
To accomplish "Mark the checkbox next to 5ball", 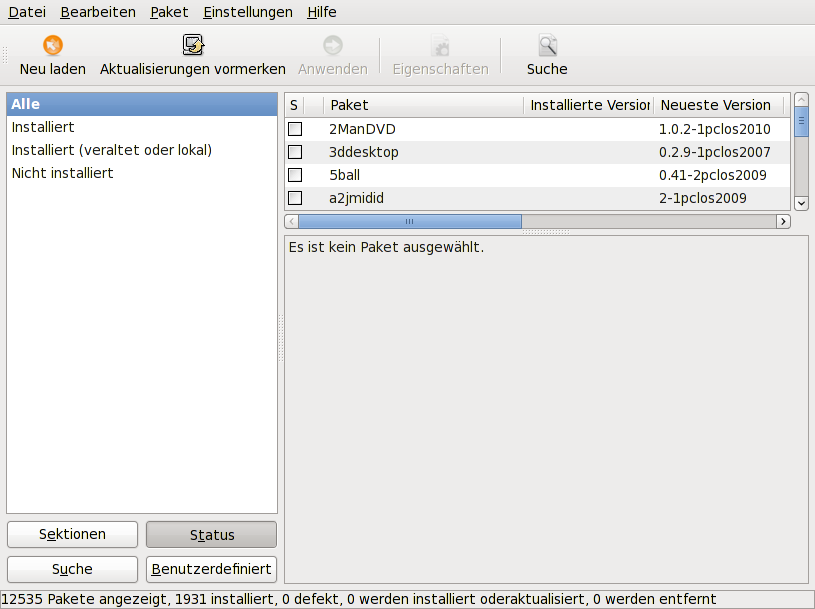I will [295, 175].
